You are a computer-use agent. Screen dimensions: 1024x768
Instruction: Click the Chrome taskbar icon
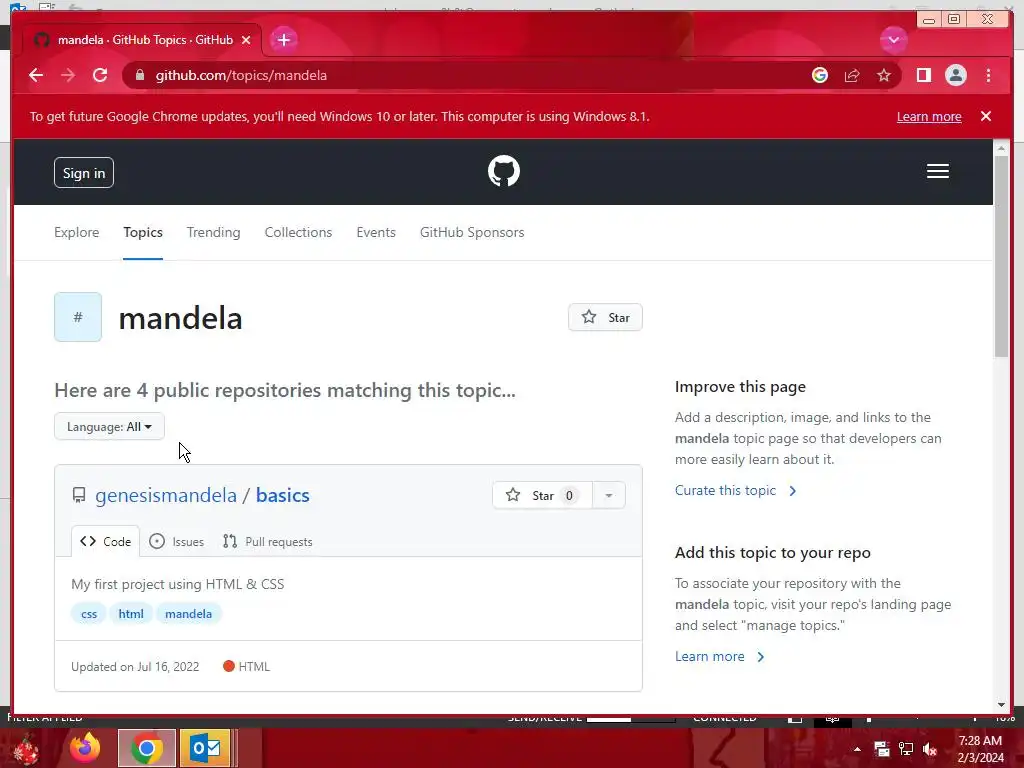(146, 748)
